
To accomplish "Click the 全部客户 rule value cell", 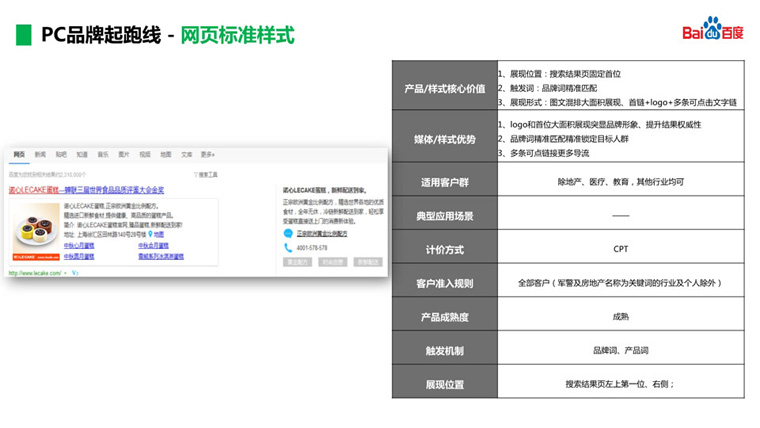I will coord(621,281).
